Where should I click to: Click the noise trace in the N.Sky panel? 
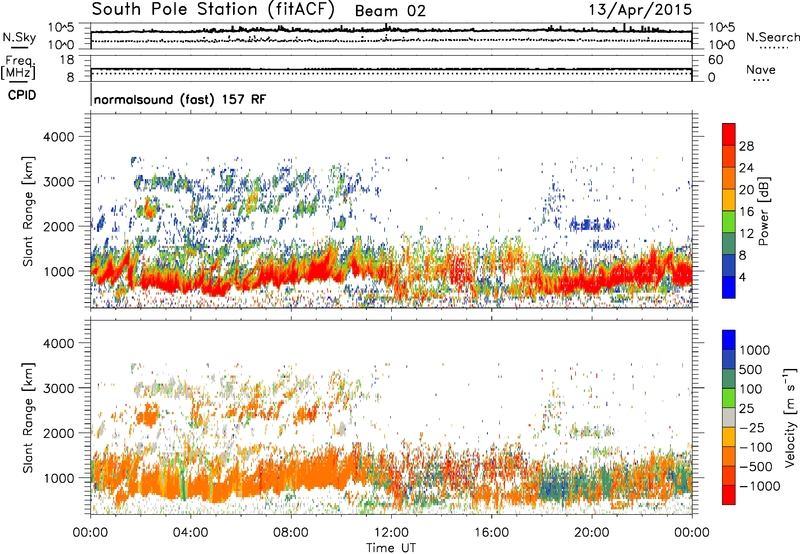coord(391,31)
